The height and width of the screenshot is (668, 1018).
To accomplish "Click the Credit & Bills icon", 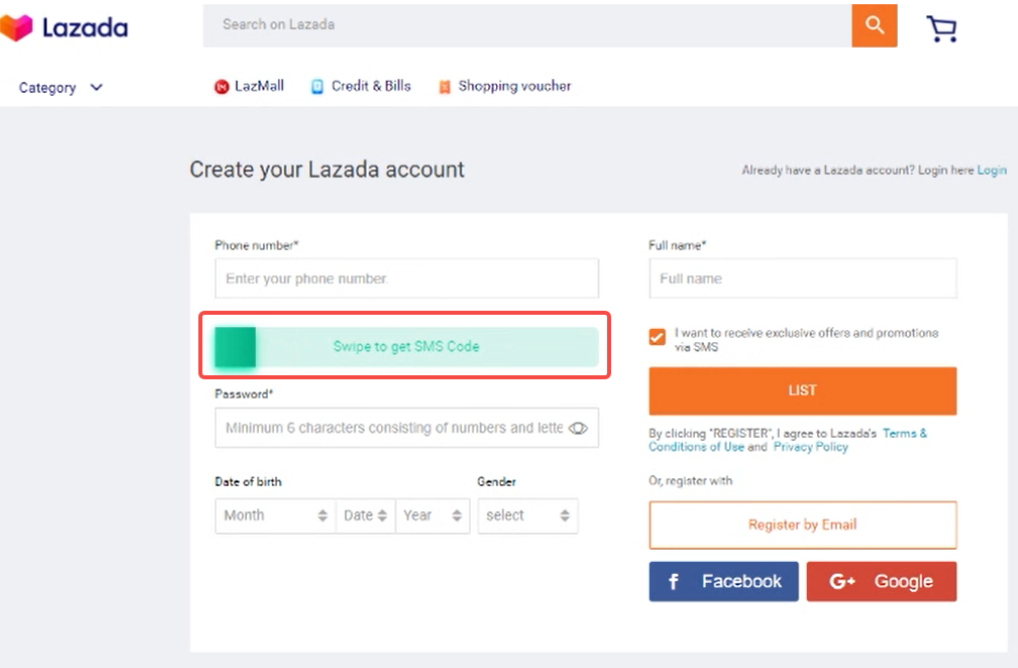I will [x=318, y=87].
